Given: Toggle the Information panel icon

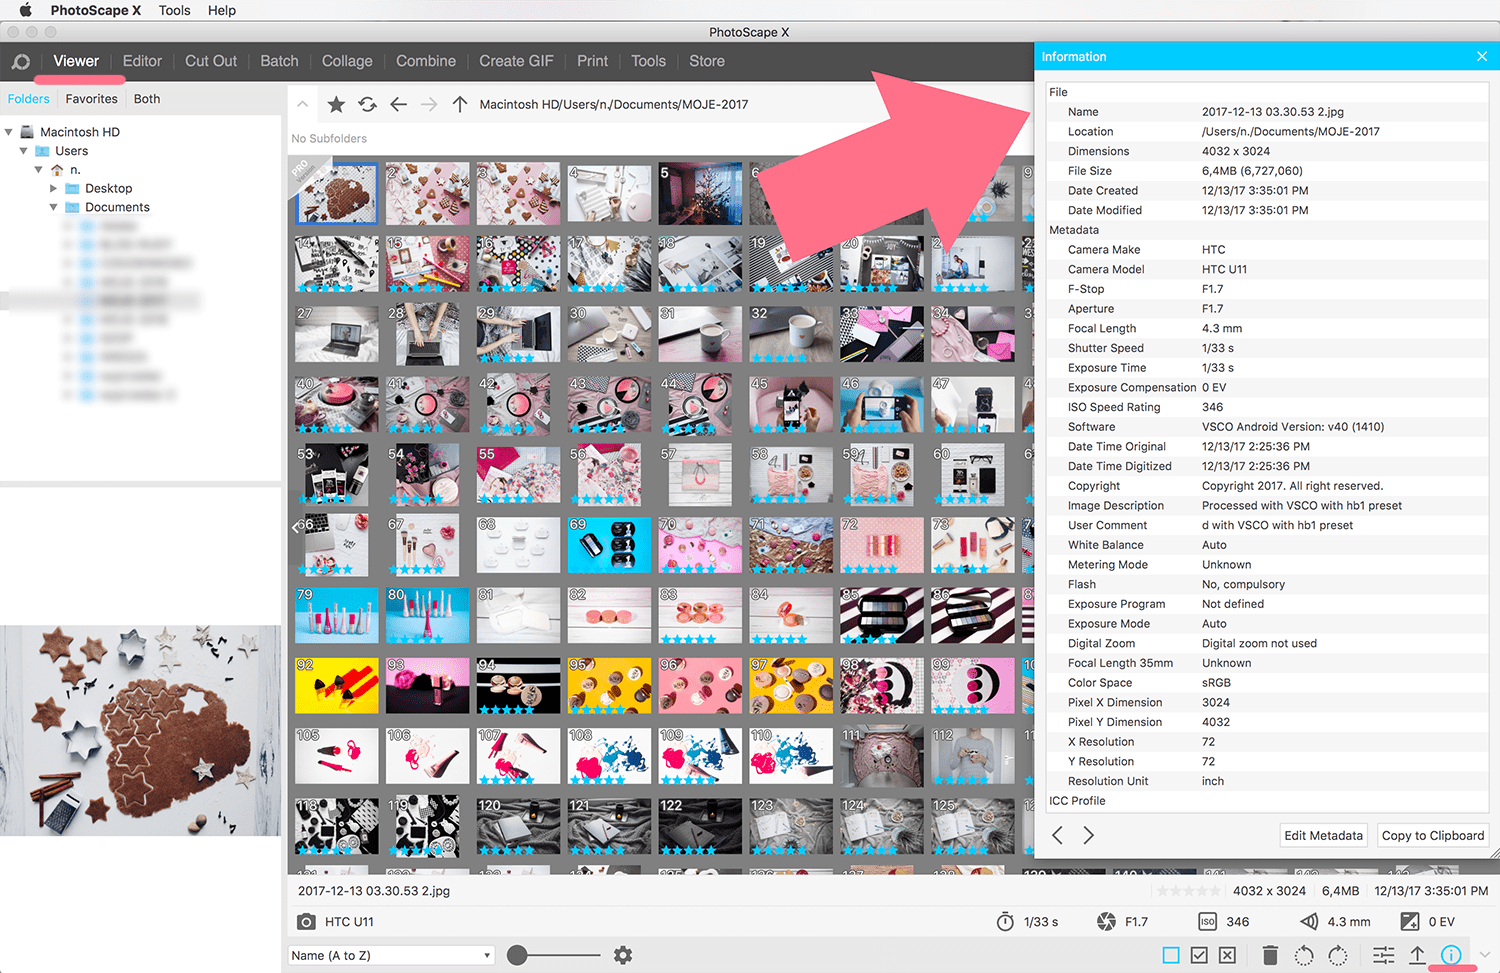Looking at the screenshot, I should coord(1451,955).
